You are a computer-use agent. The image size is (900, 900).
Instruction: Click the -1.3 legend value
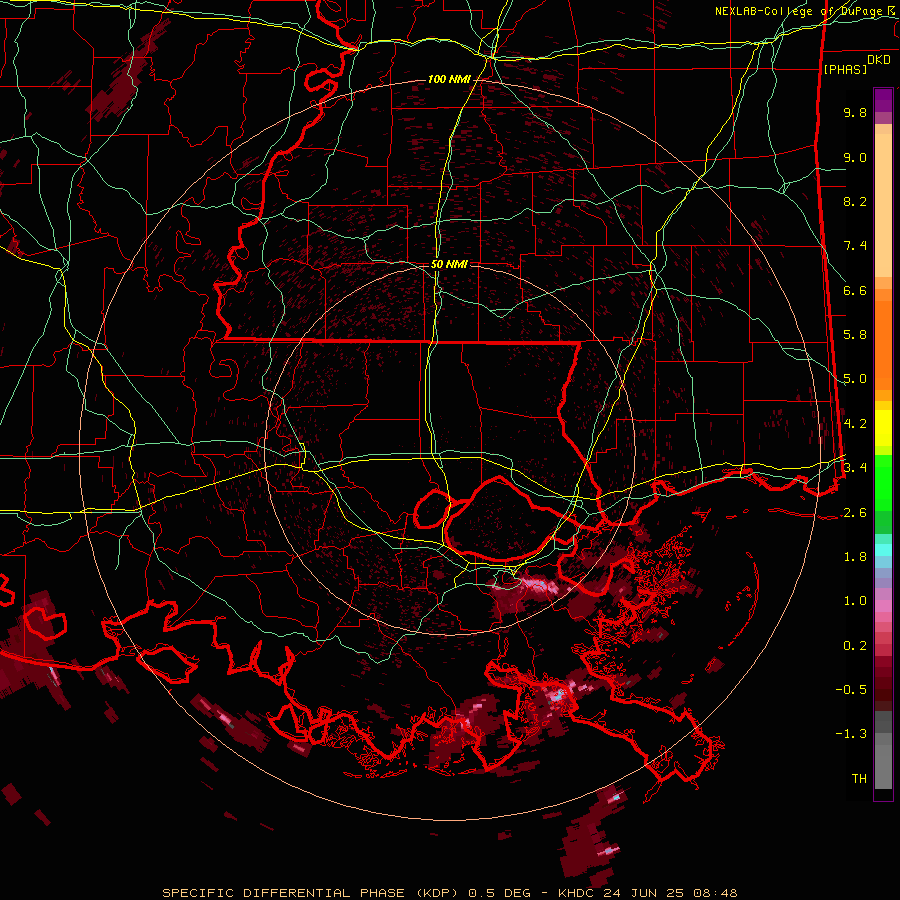pyautogui.click(x=851, y=734)
